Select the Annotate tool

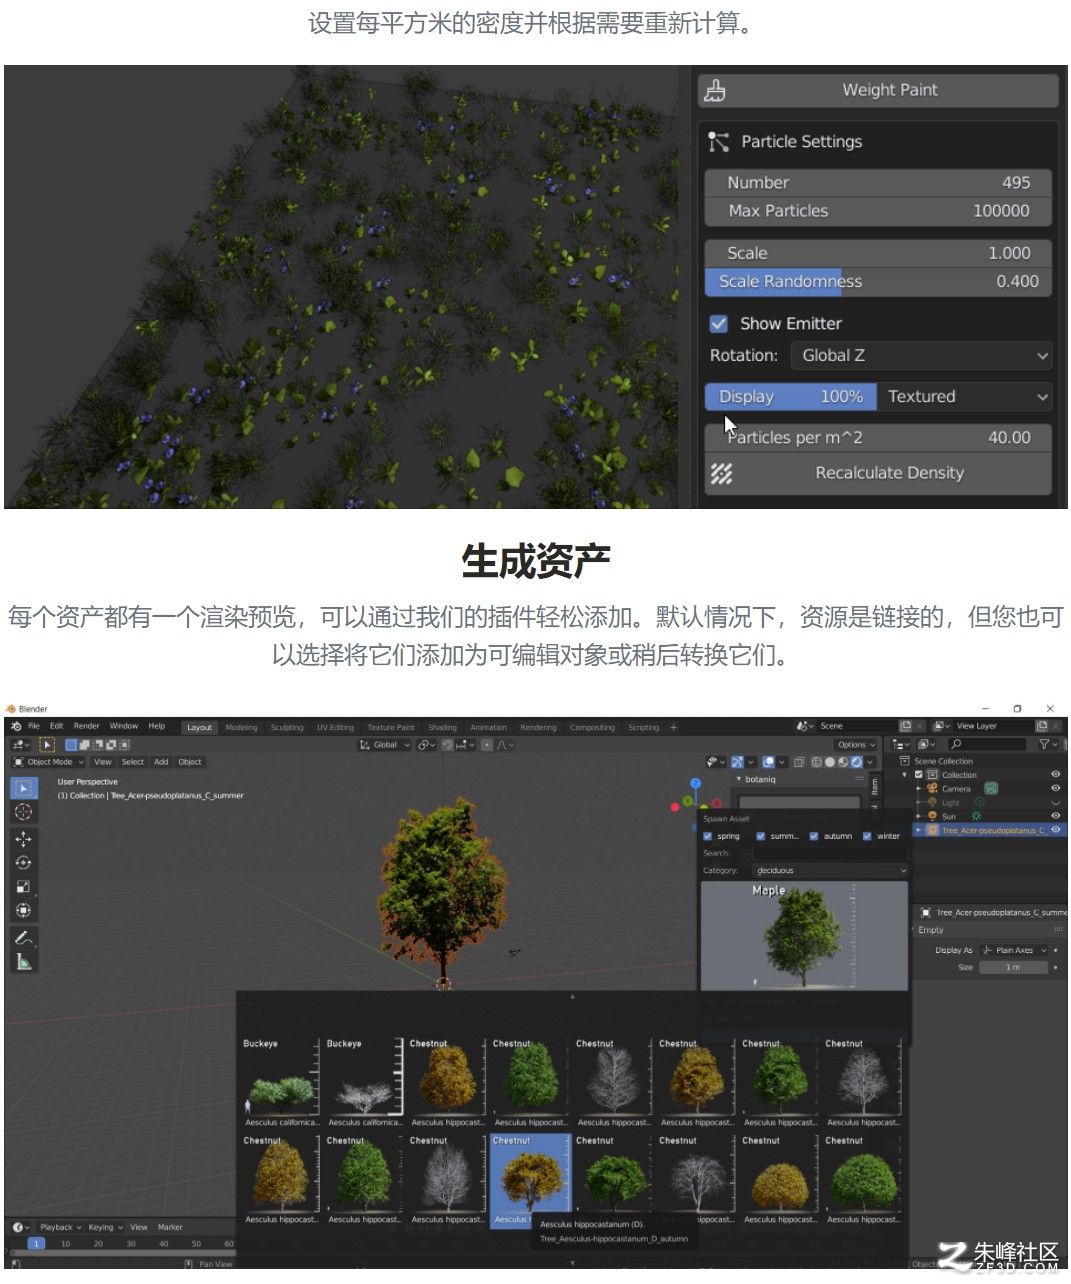coord(24,938)
